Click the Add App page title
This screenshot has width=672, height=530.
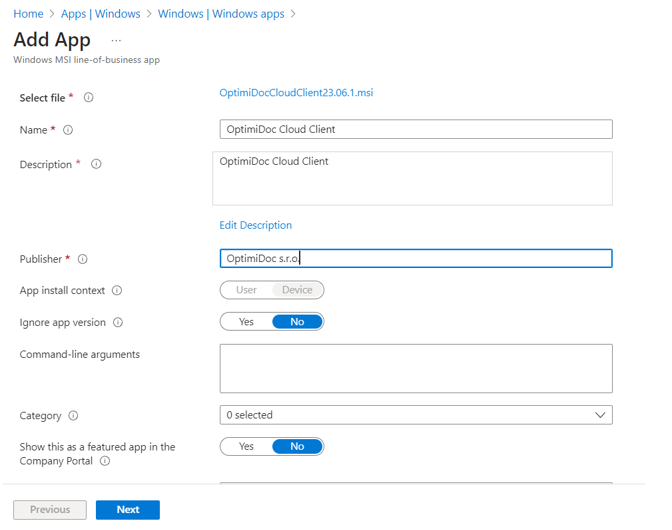tap(52, 40)
